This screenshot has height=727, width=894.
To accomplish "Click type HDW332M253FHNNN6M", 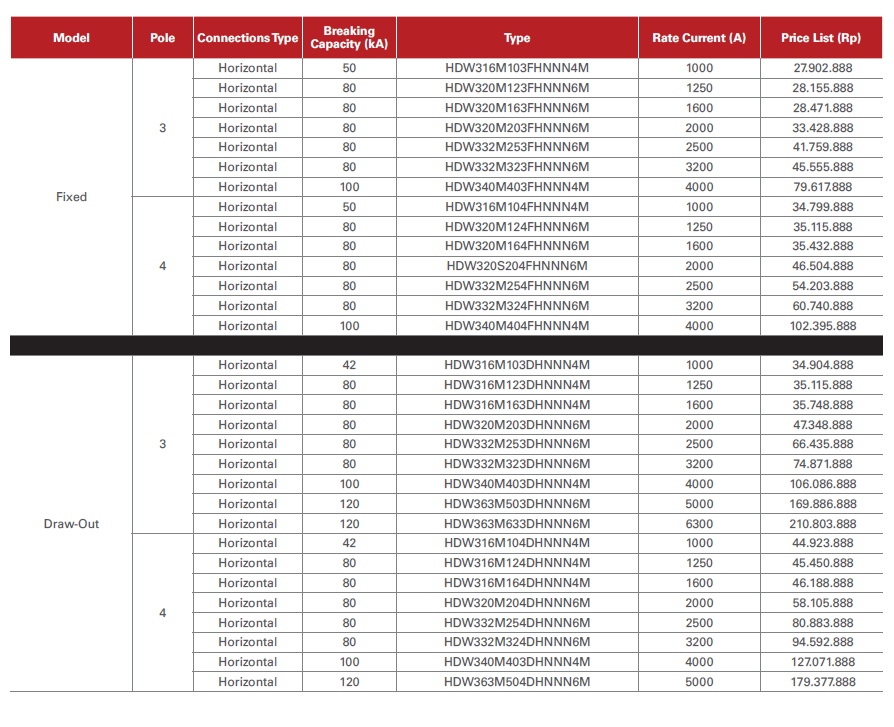I will pyautogui.click(x=517, y=147).
